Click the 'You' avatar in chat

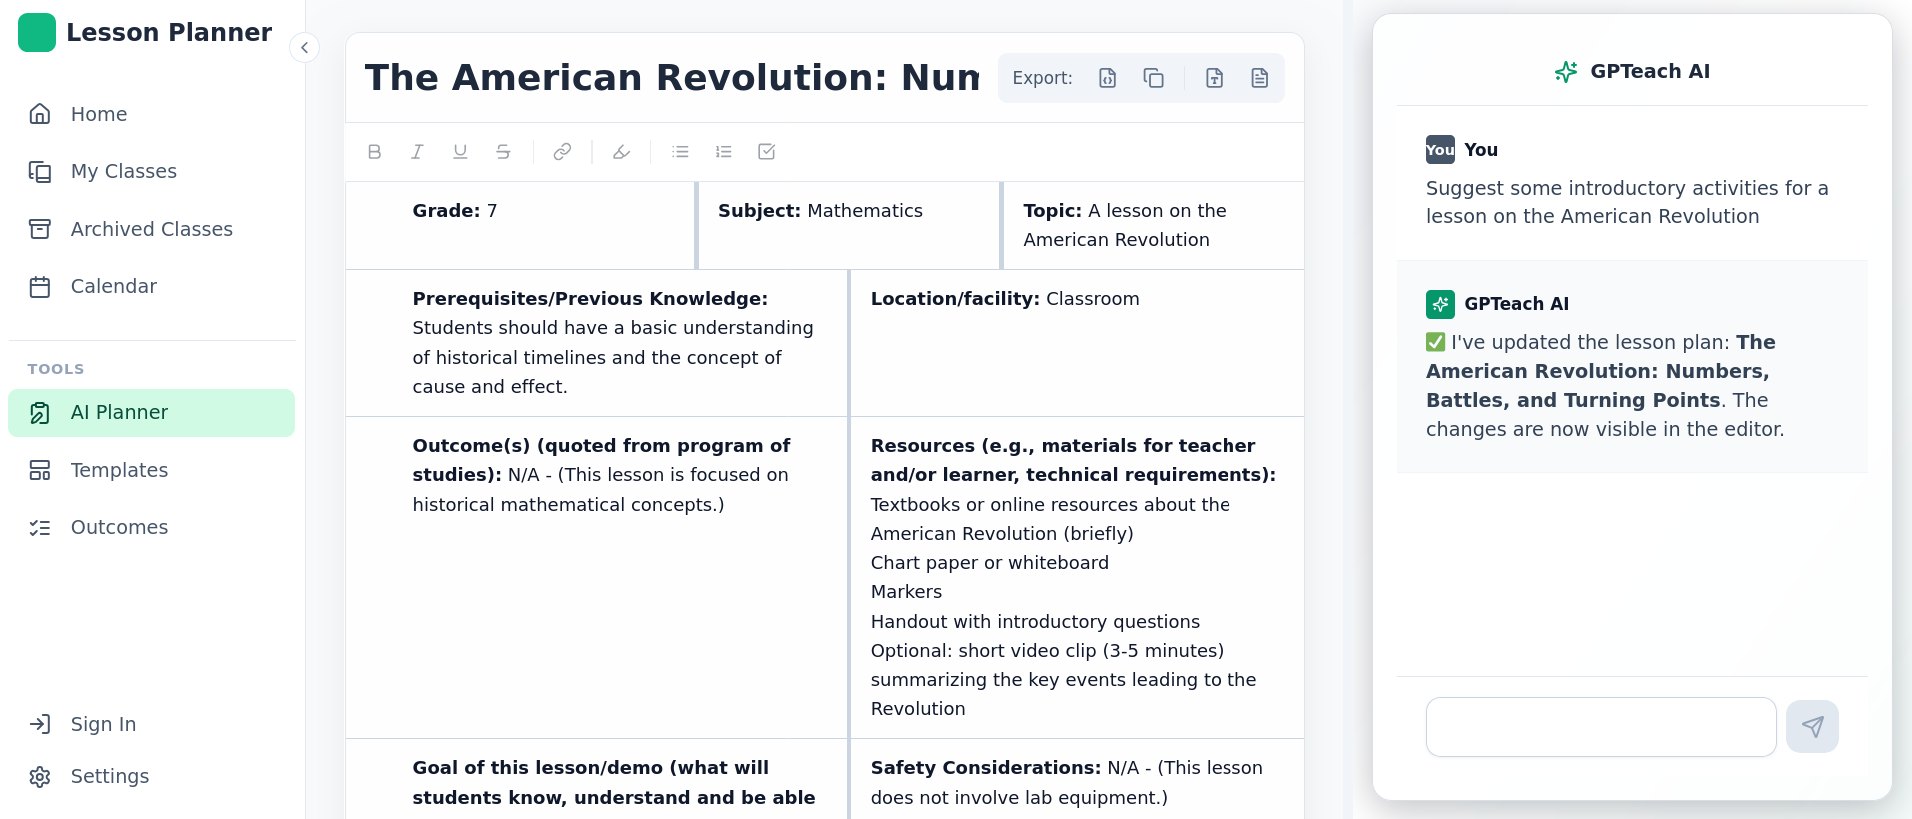[1440, 150]
